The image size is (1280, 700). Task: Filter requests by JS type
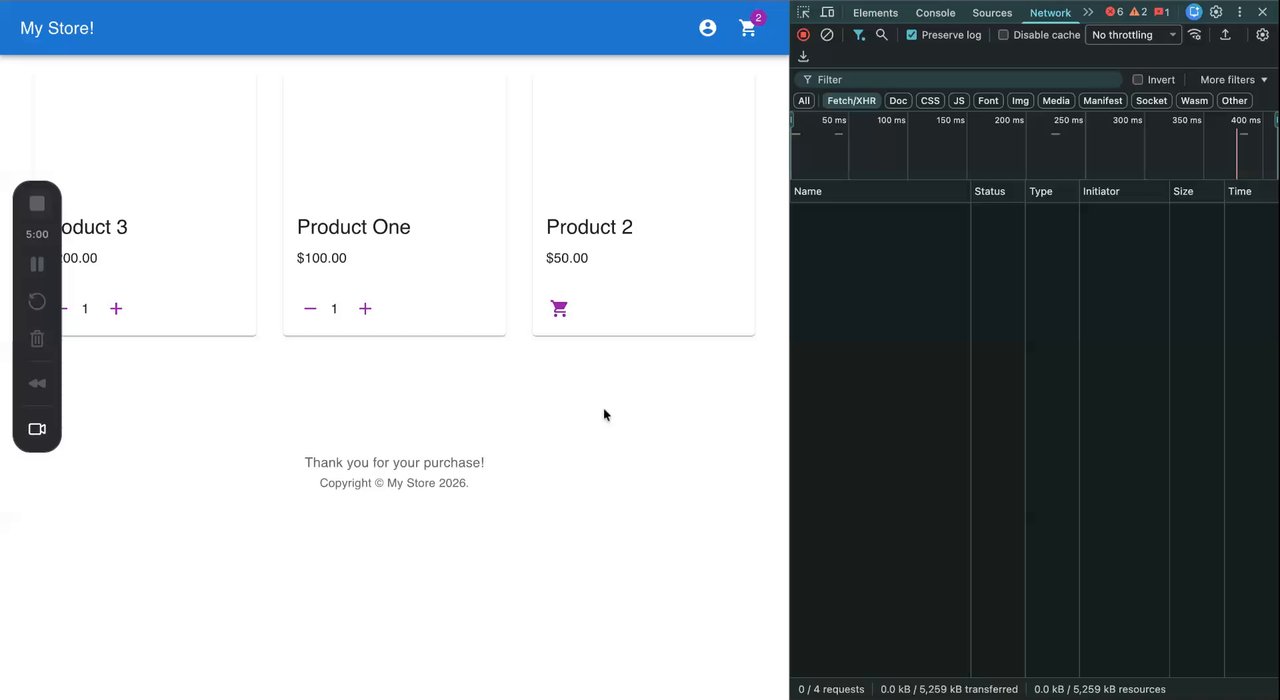pyautogui.click(x=958, y=101)
